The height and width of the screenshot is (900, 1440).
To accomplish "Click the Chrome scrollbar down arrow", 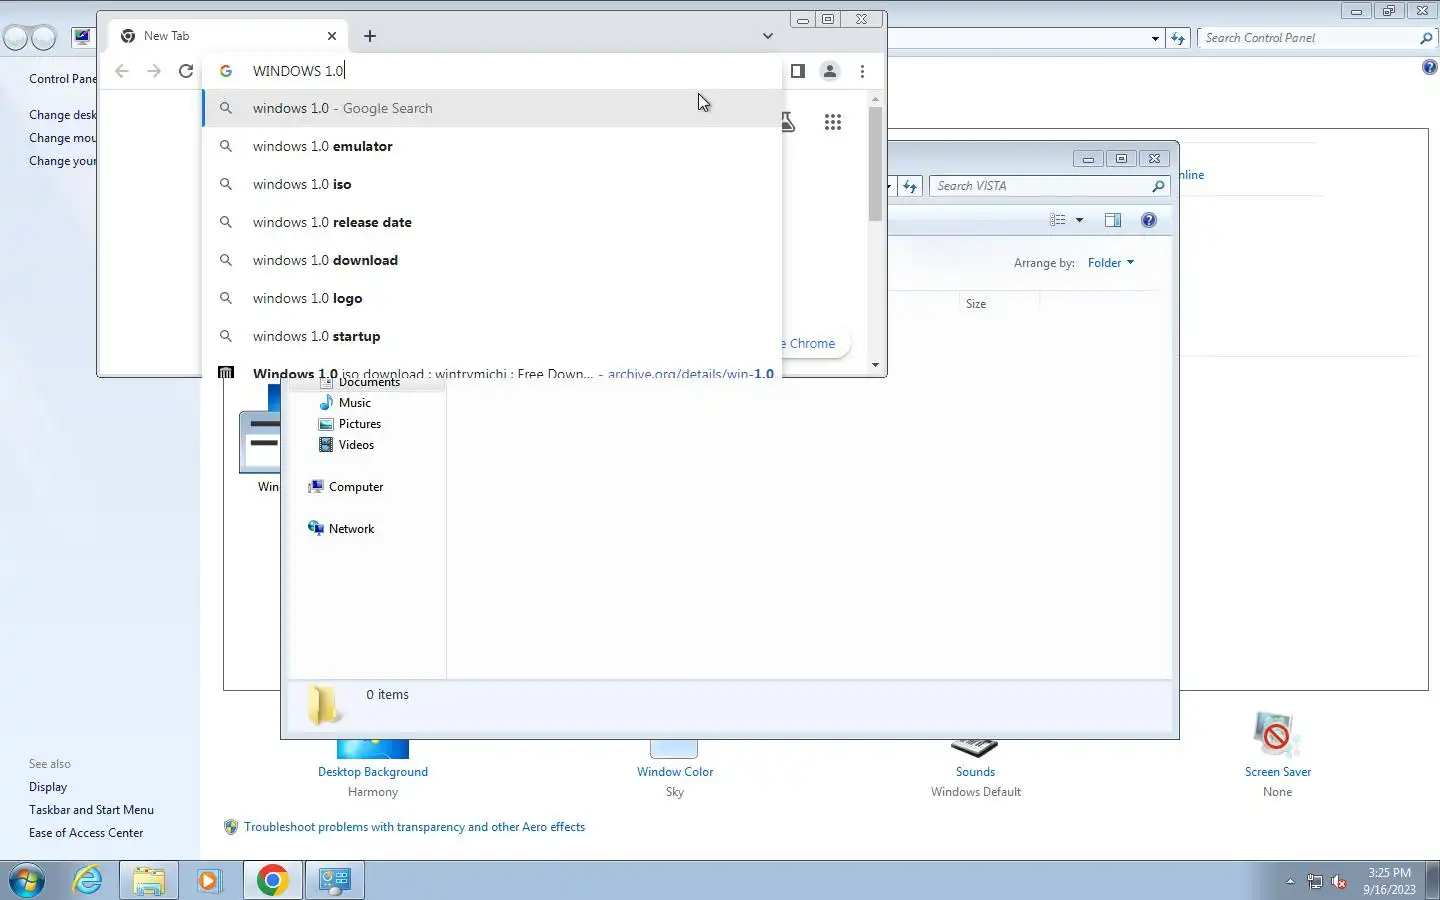I will pos(875,365).
